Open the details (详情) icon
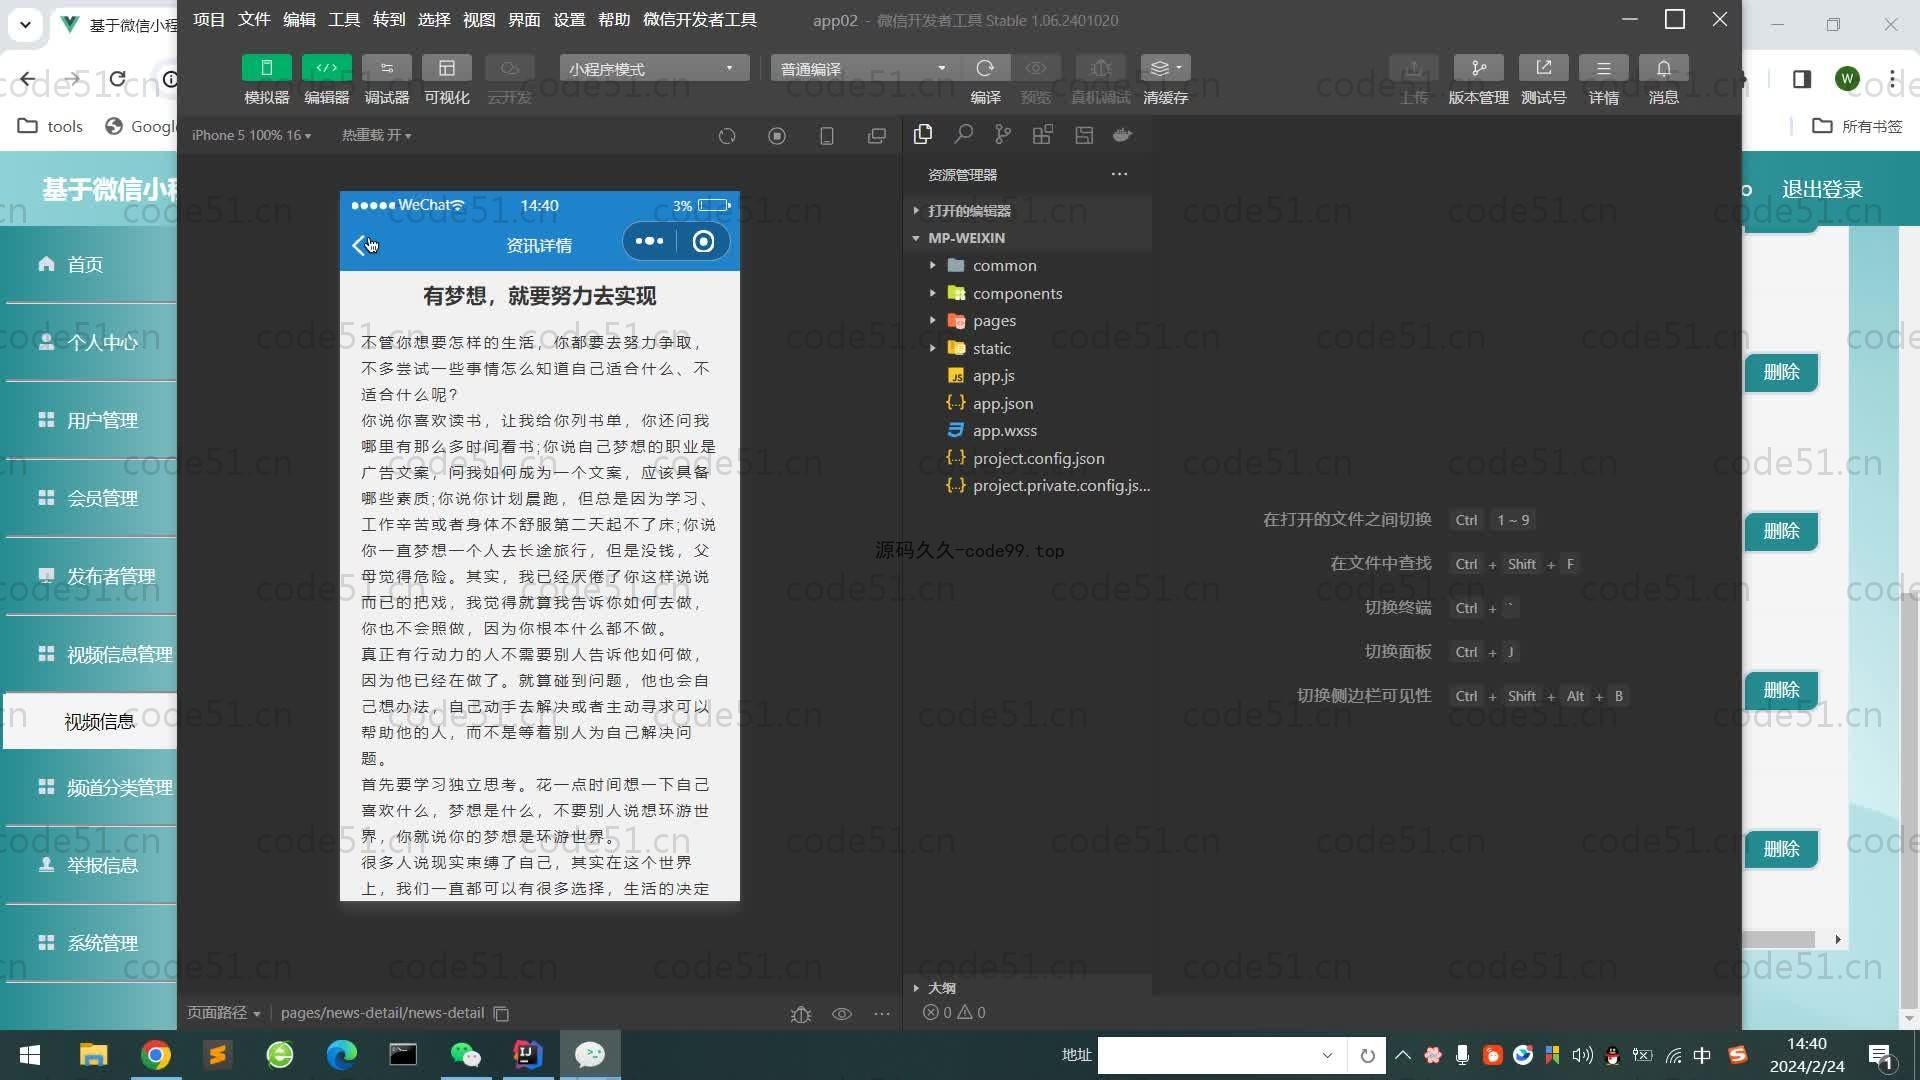 [x=1603, y=68]
